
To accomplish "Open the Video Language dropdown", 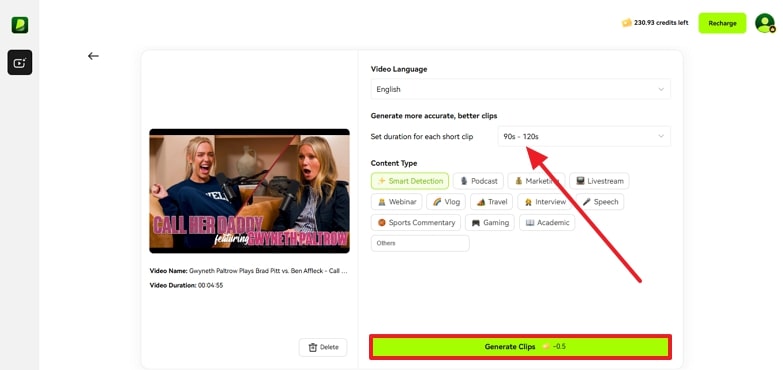I will pos(520,89).
